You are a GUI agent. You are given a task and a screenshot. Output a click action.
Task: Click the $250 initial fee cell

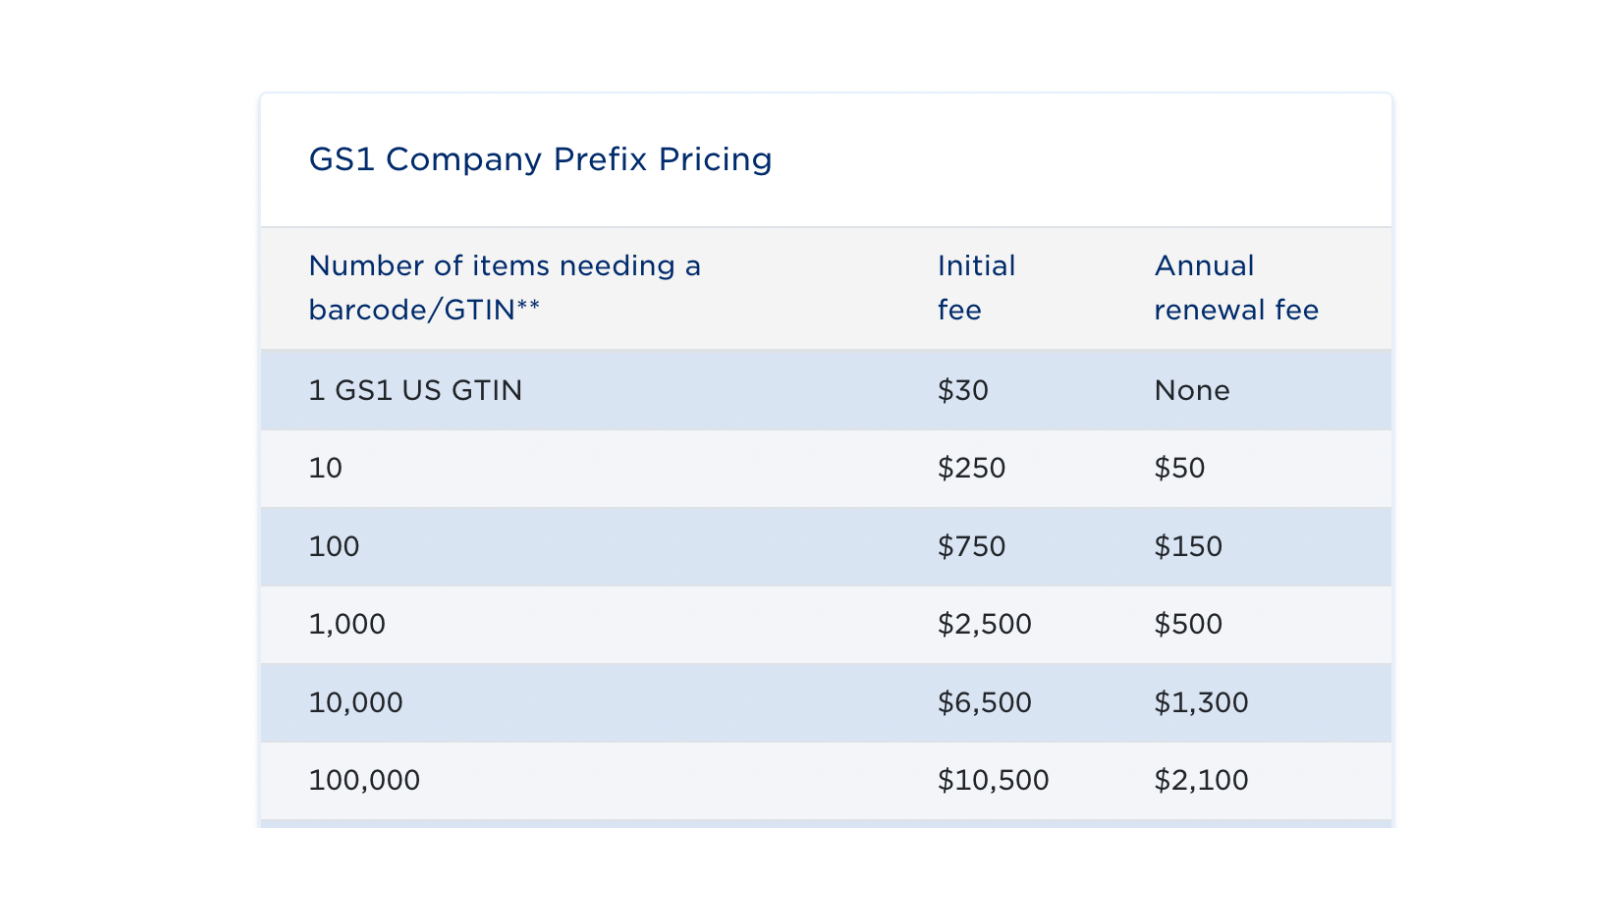971,468
